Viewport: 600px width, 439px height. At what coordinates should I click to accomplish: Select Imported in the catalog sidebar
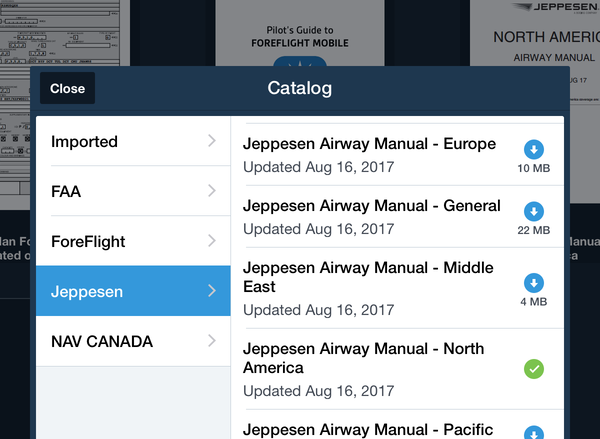tap(85, 142)
